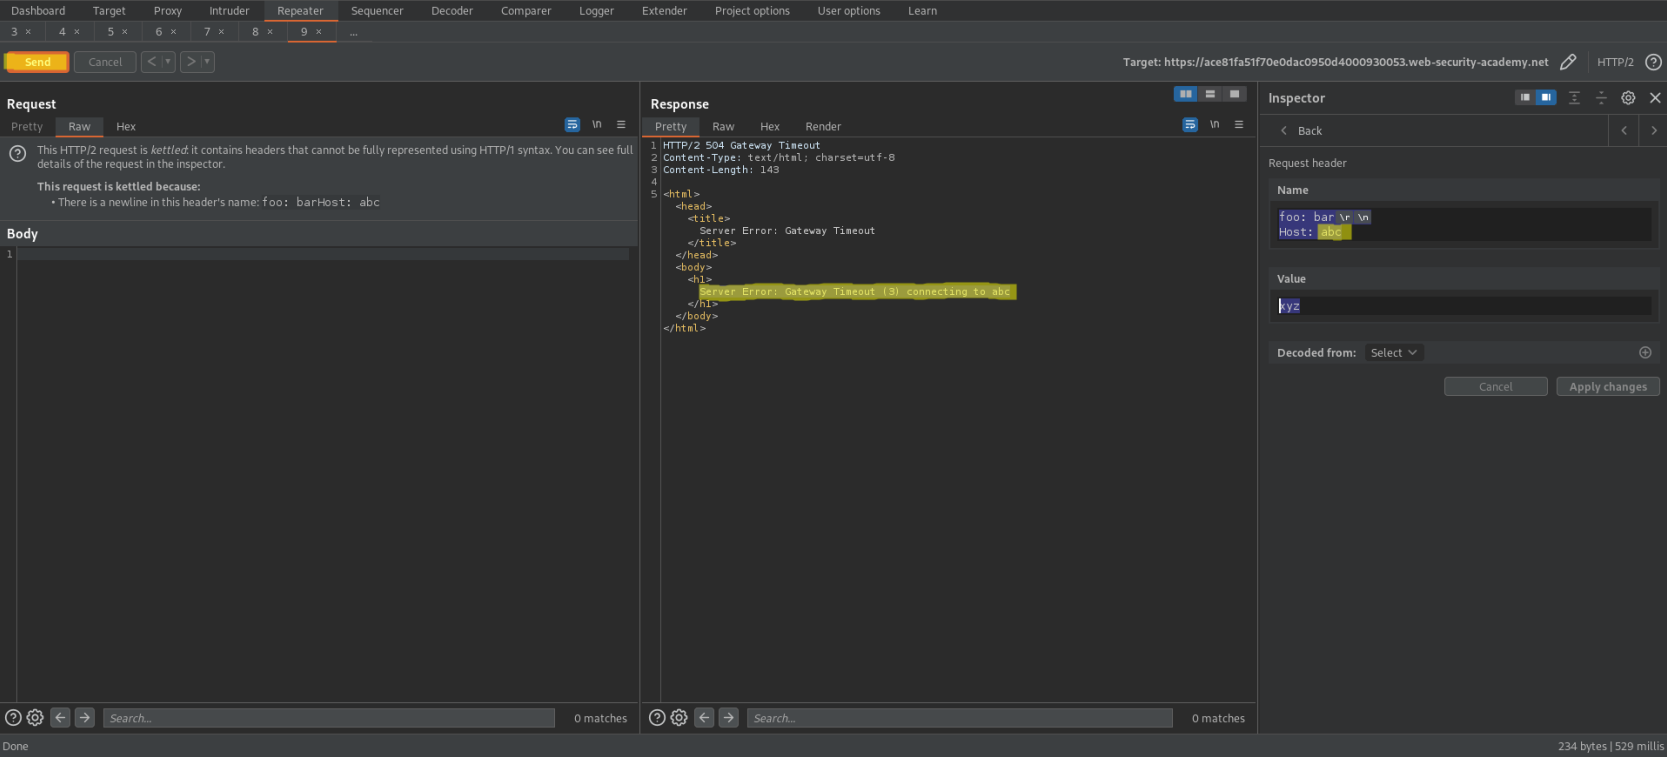
Task: Click the kettled request info icon
Action: point(18,154)
